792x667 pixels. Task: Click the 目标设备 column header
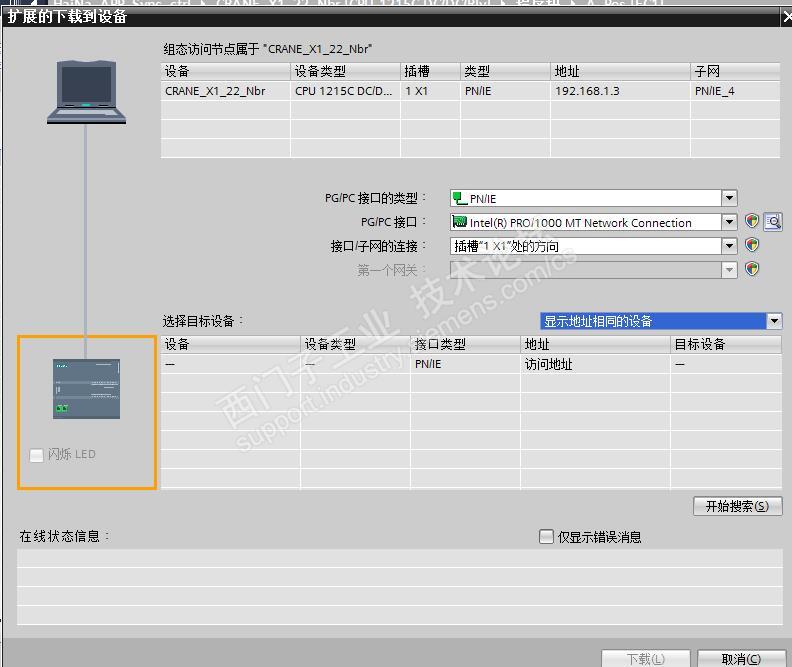(x=726, y=344)
